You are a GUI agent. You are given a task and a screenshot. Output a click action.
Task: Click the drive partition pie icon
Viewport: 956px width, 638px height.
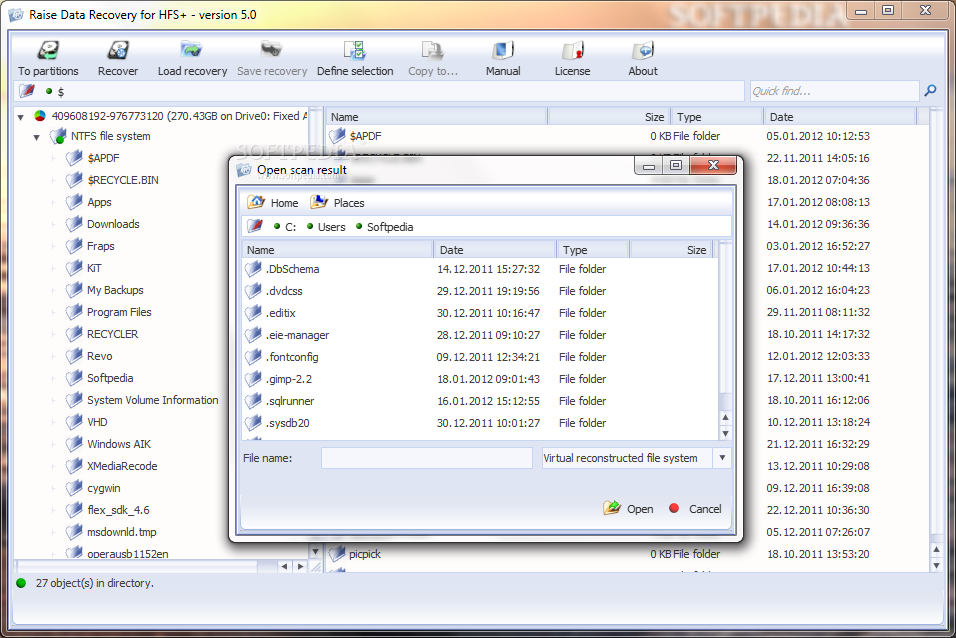coord(40,116)
